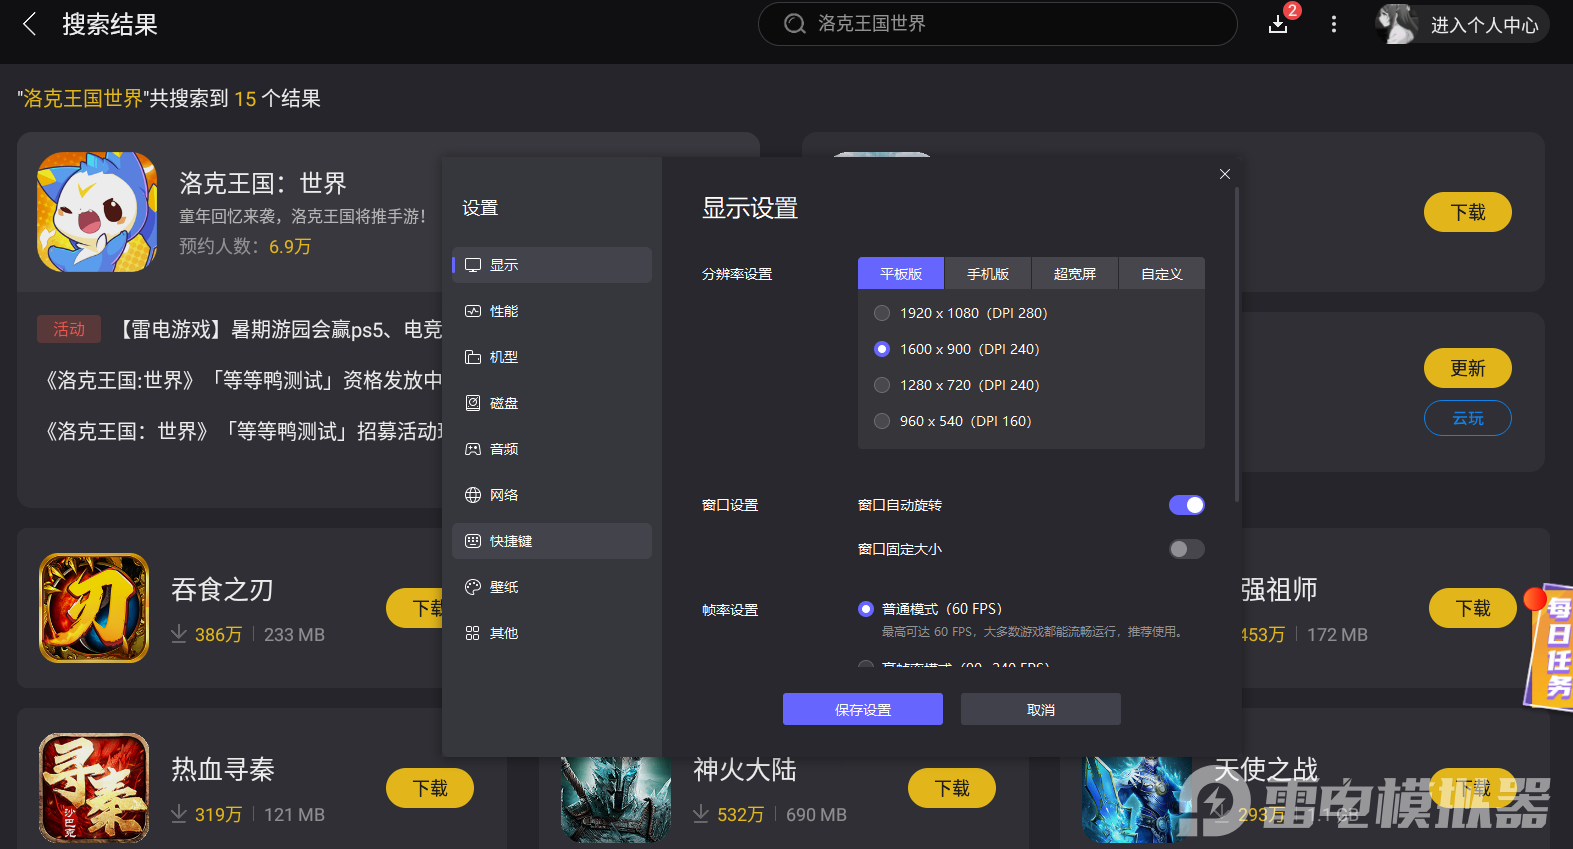The width and height of the screenshot is (1573, 849).
Task: Click 更新 update button
Action: (x=1468, y=368)
